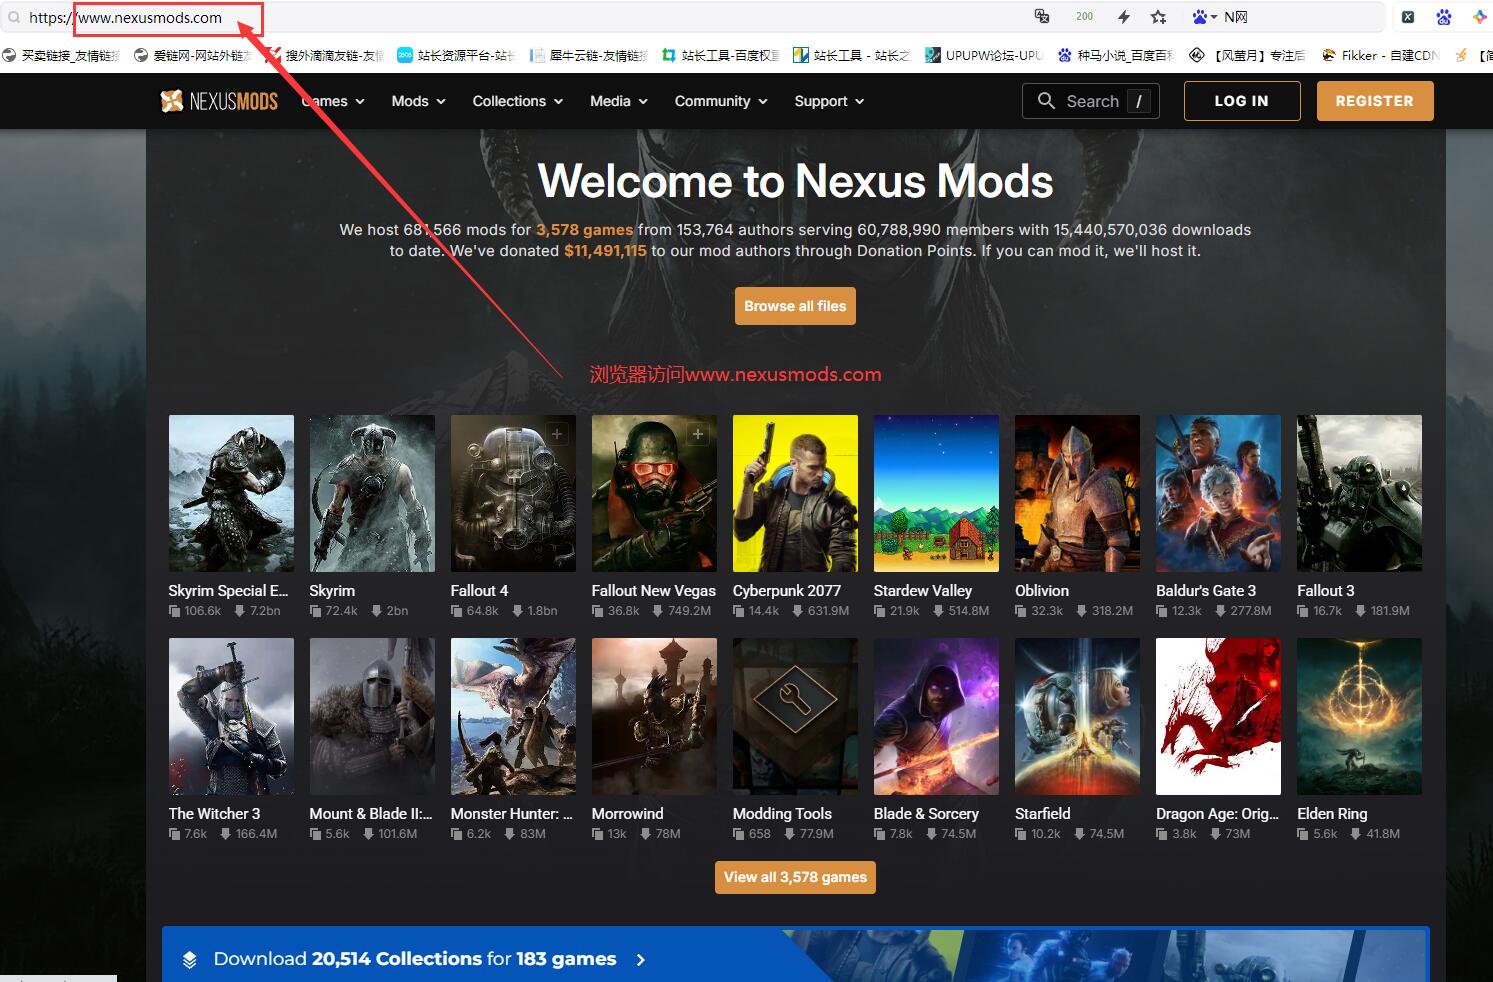The image size is (1493, 982).
Task: Click the '$11,491,115' donation amount text
Action: coord(605,251)
